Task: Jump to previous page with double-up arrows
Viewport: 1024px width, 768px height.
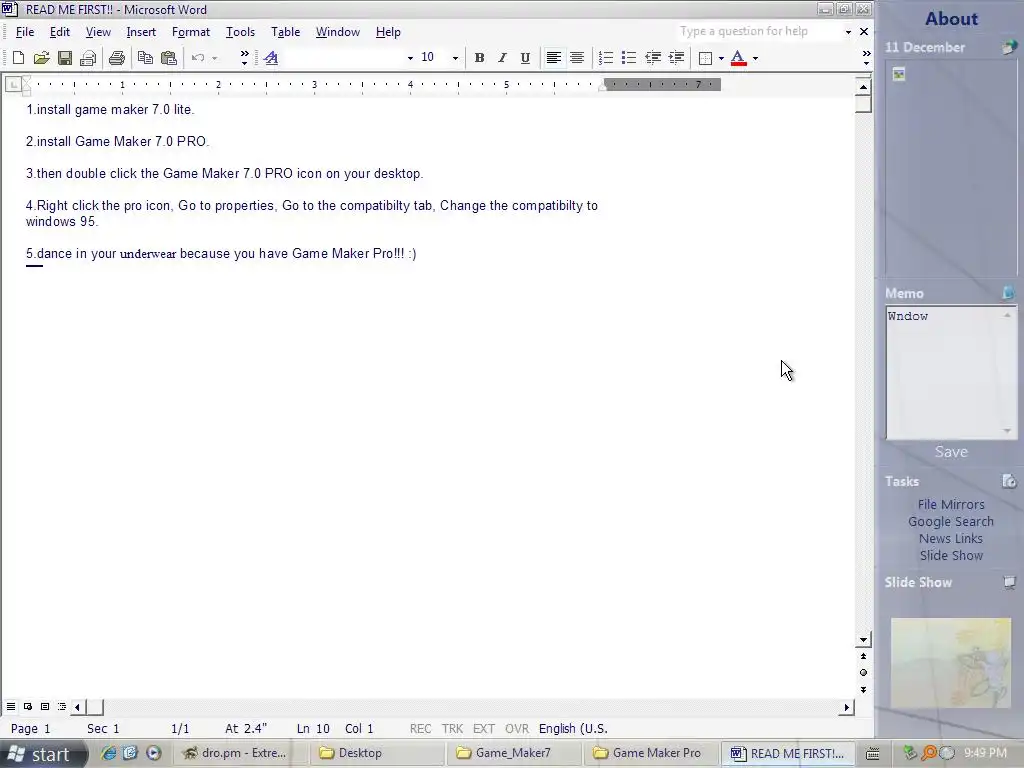Action: click(x=863, y=656)
